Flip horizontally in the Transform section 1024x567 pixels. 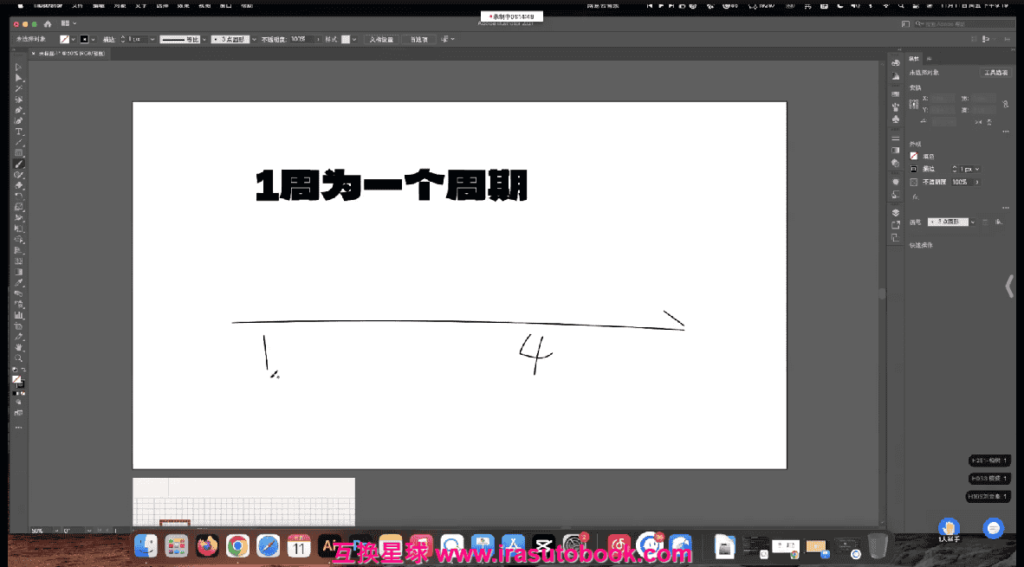tap(978, 122)
